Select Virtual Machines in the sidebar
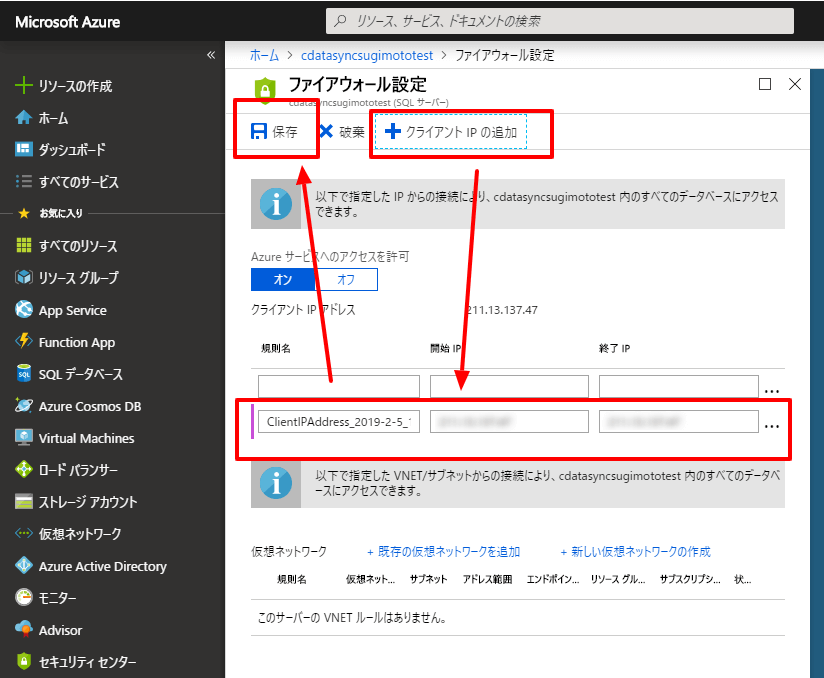 coord(86,438)
